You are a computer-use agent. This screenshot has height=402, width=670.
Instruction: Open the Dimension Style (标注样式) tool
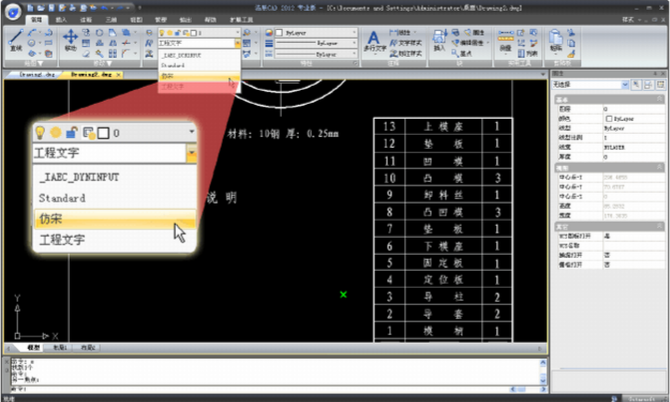coord(406,53)
